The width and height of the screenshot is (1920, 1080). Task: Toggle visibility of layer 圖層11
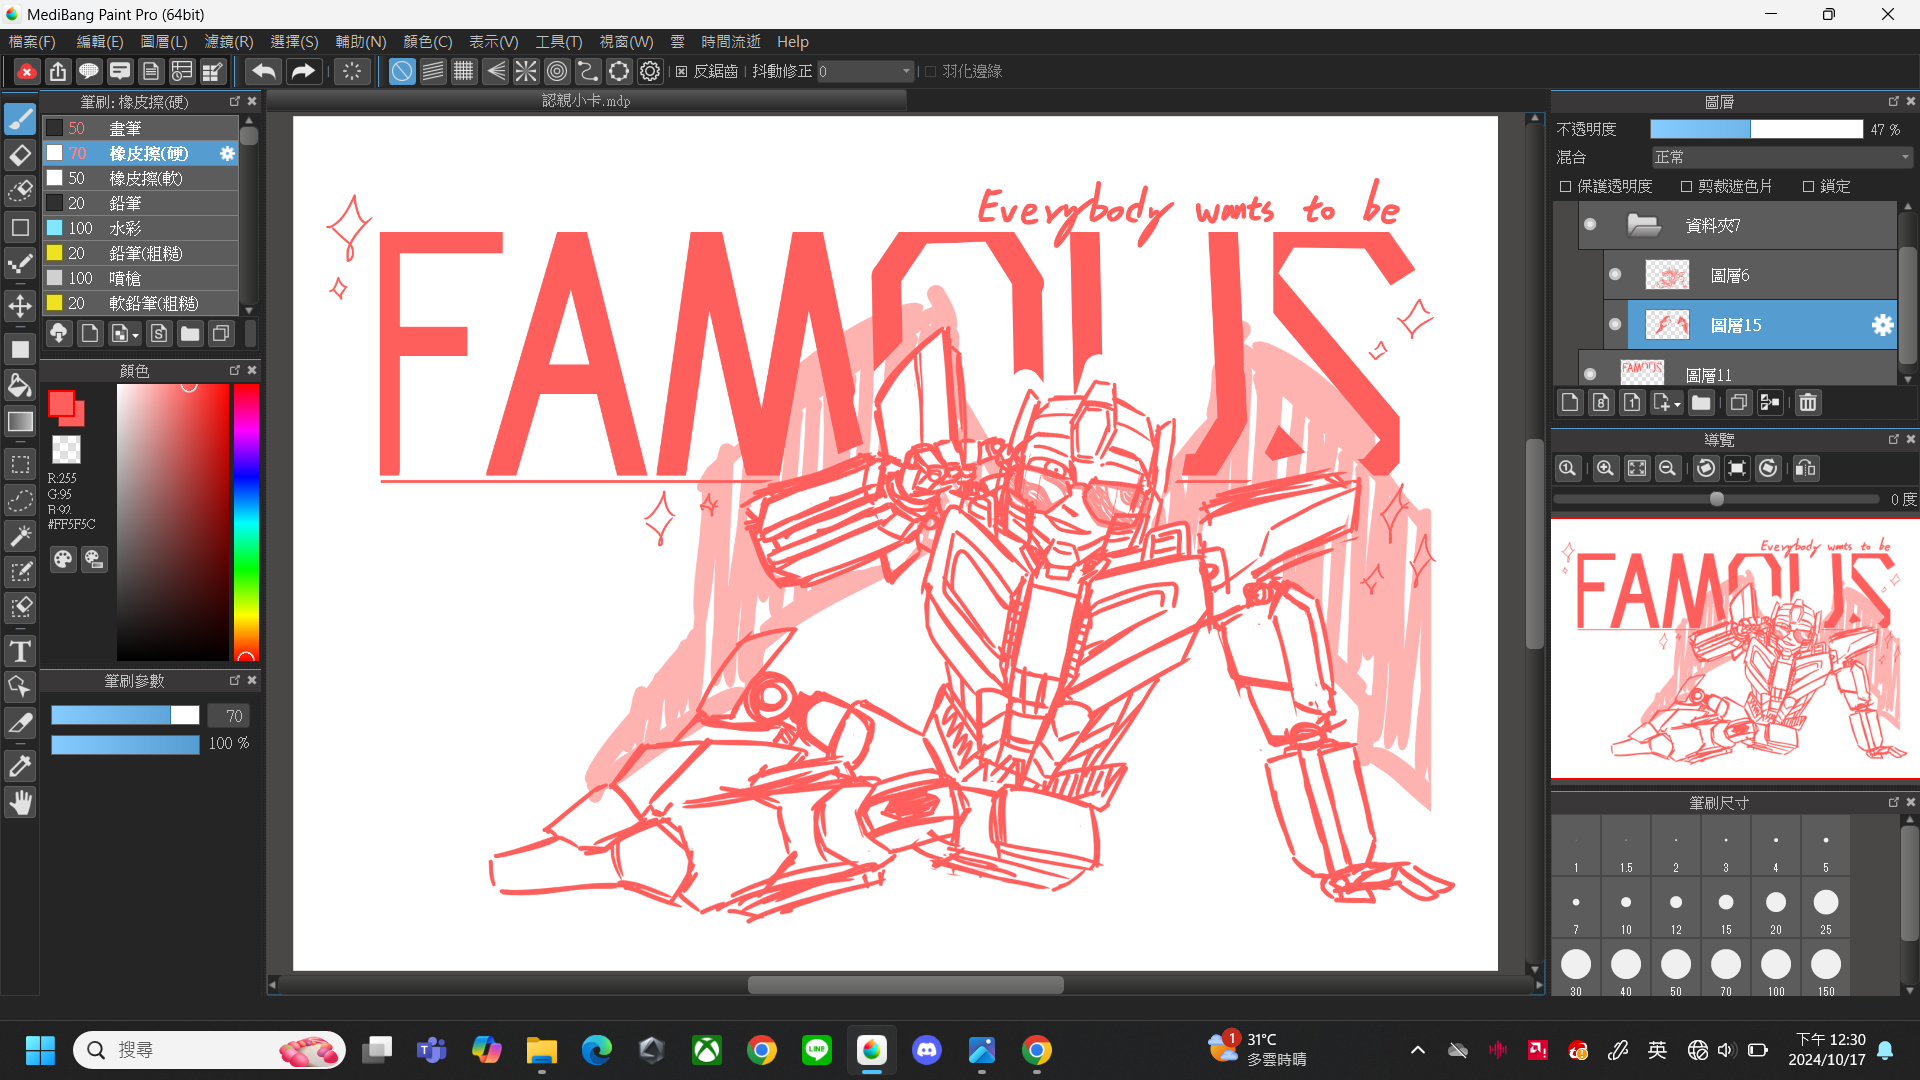1590,374
